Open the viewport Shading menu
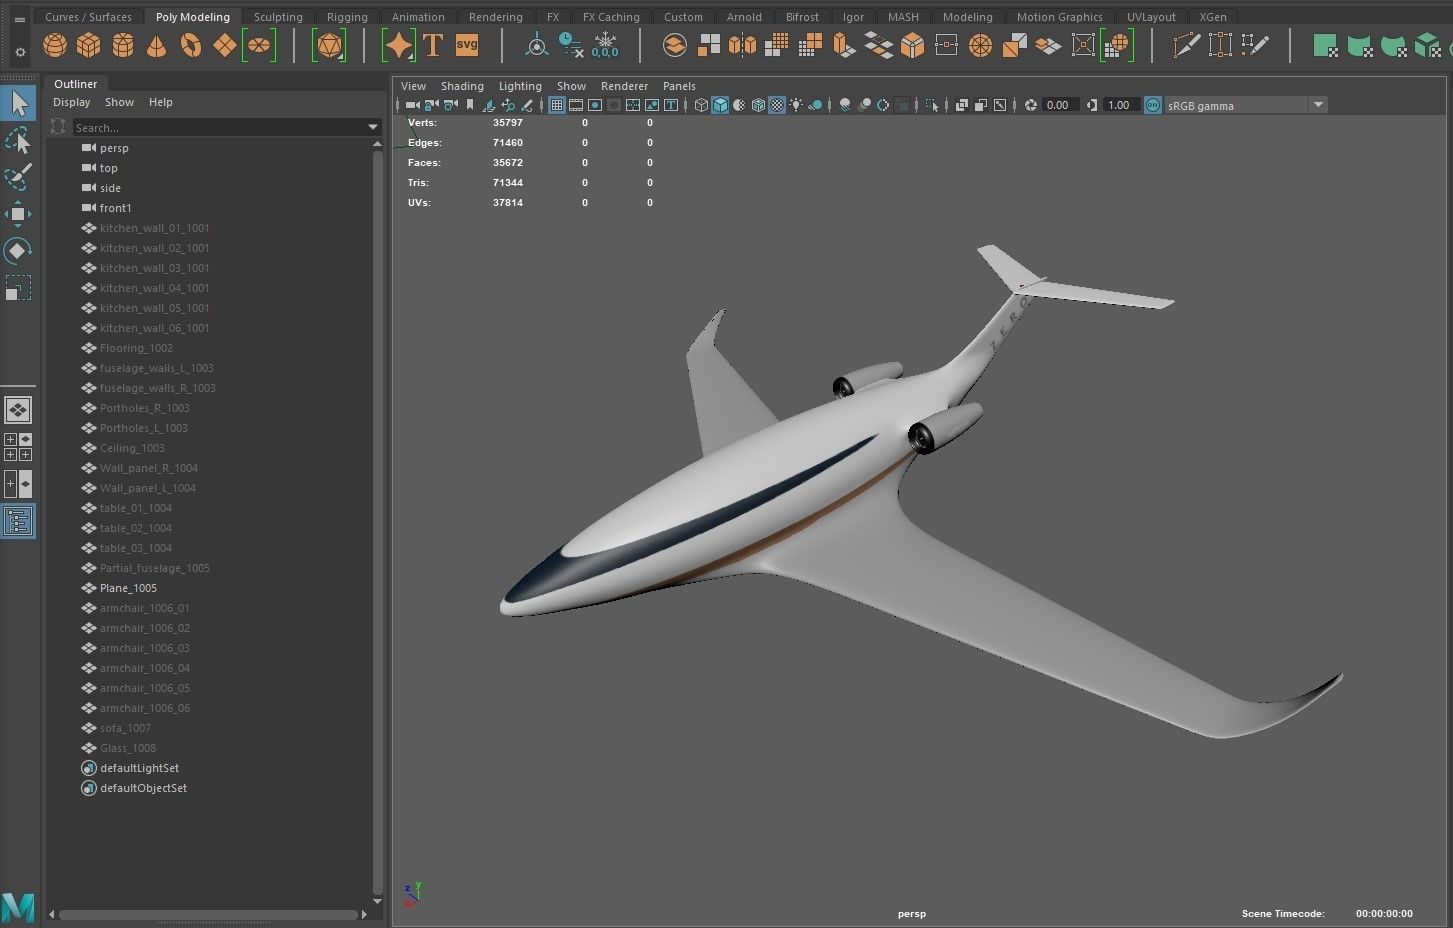The image size is (1453, 928). [x=462, y=86]
